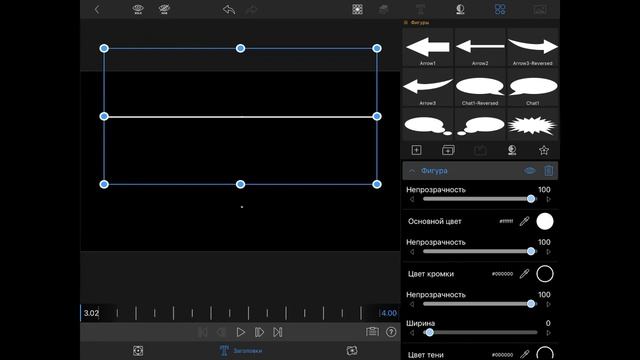Decrease the top Непрозрачность with left arrow
Image resolution: width=640 pixels, height=360 pixels.
[x=412, y=199]
